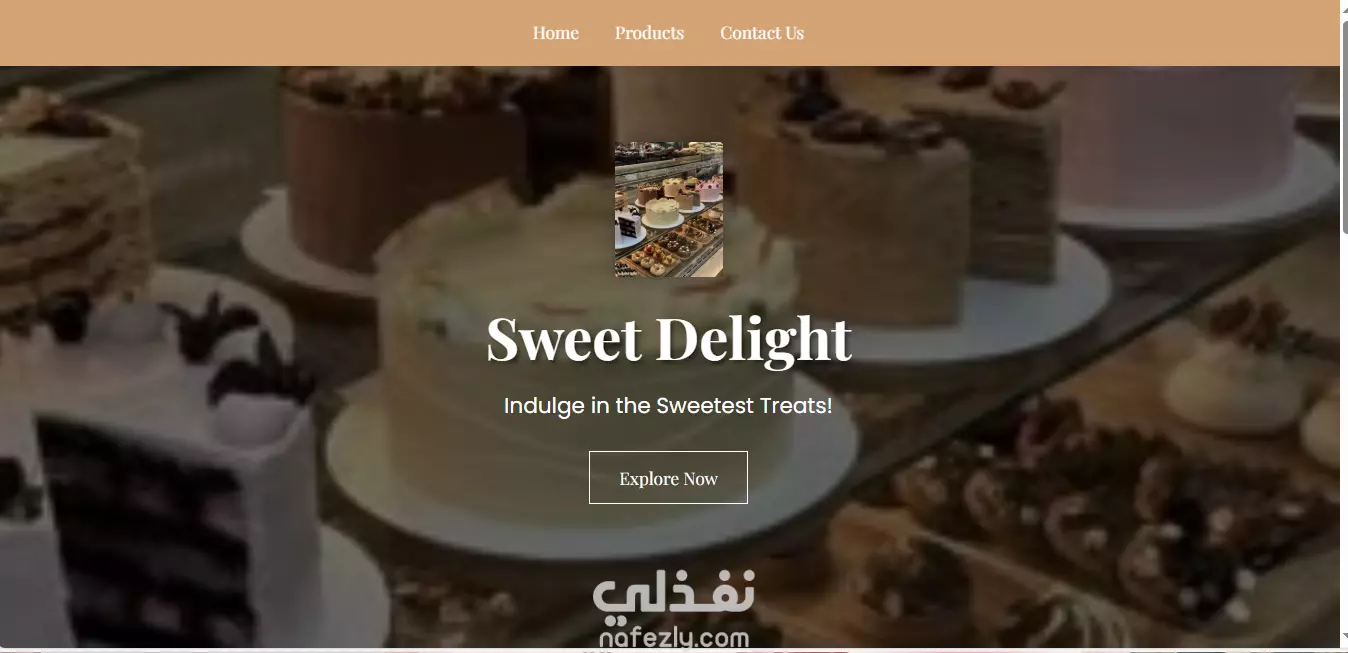Click the Sweet Delight heading
Screen dimensions: 1348x653
tap(669, 339)
